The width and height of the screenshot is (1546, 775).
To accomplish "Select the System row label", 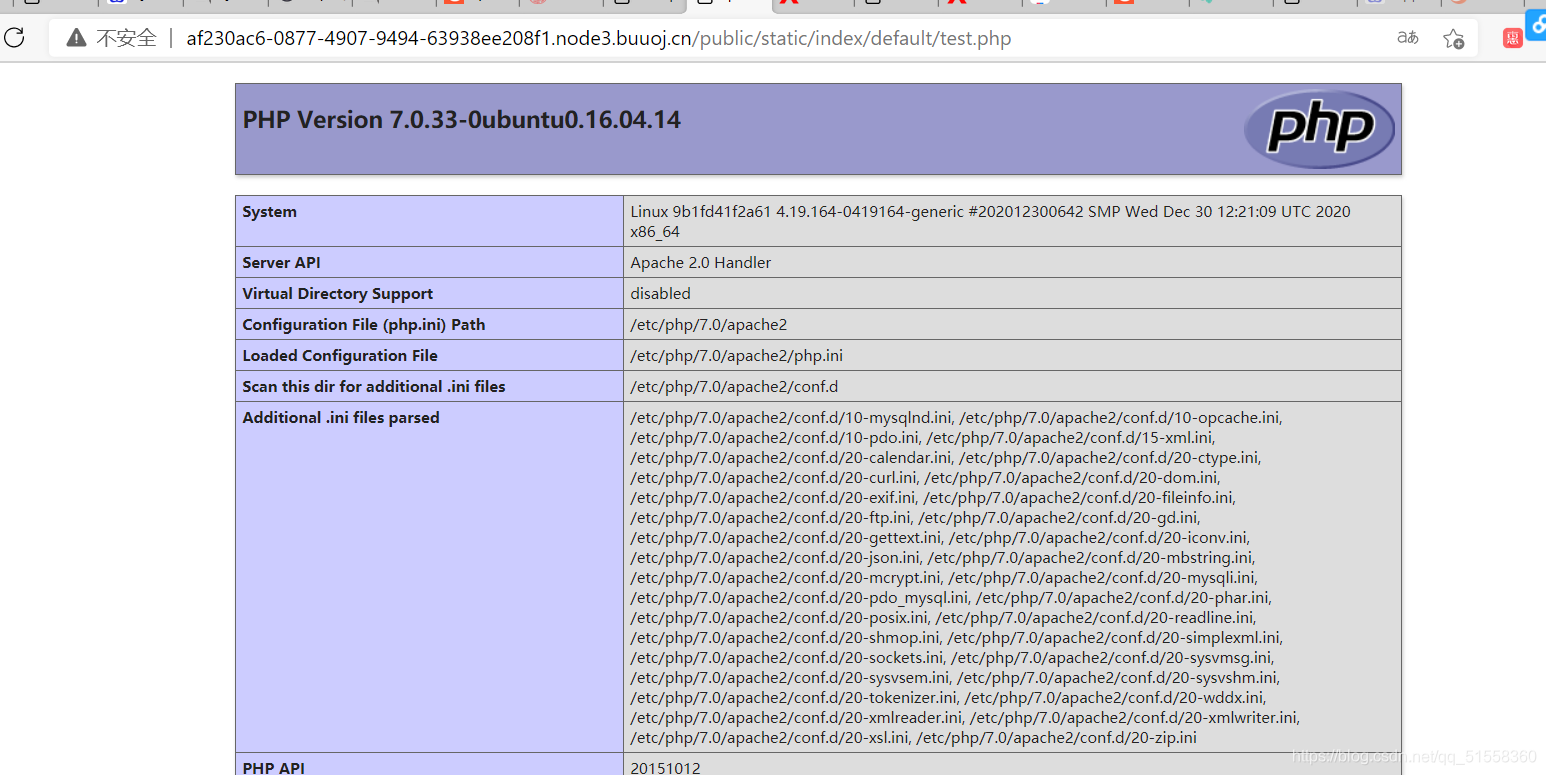I will click(x=269, y=212).
